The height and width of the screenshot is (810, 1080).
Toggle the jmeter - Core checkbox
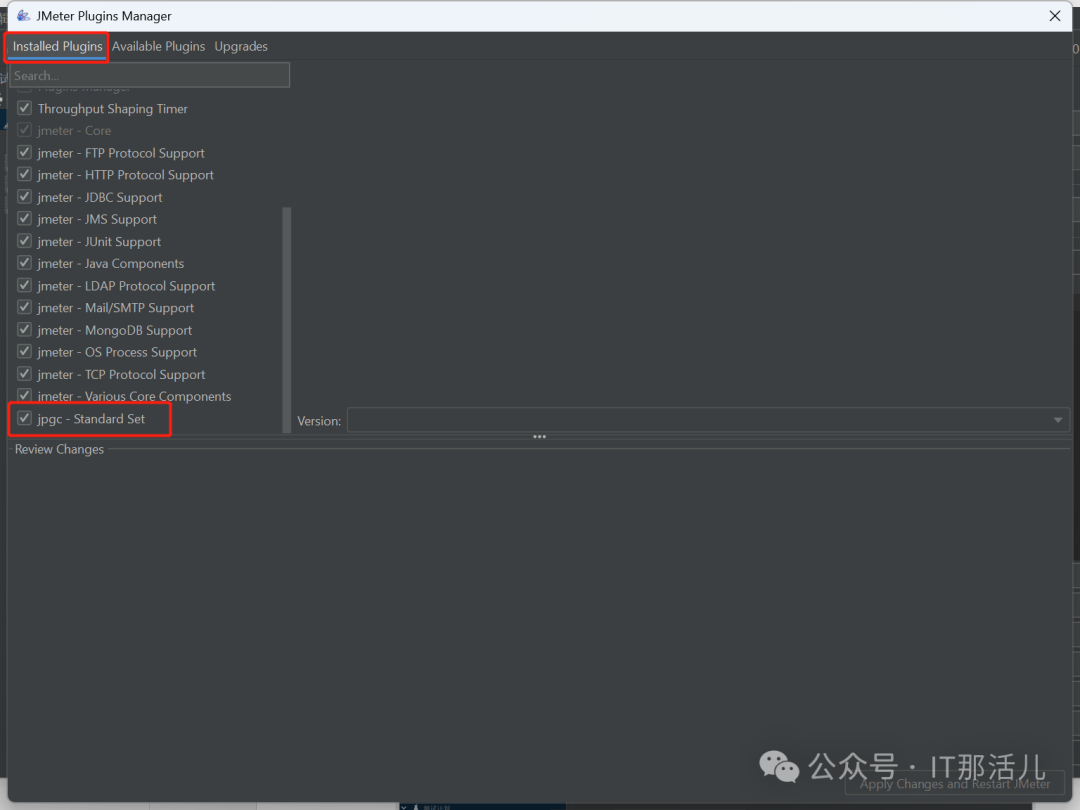[x=25, y=130]
